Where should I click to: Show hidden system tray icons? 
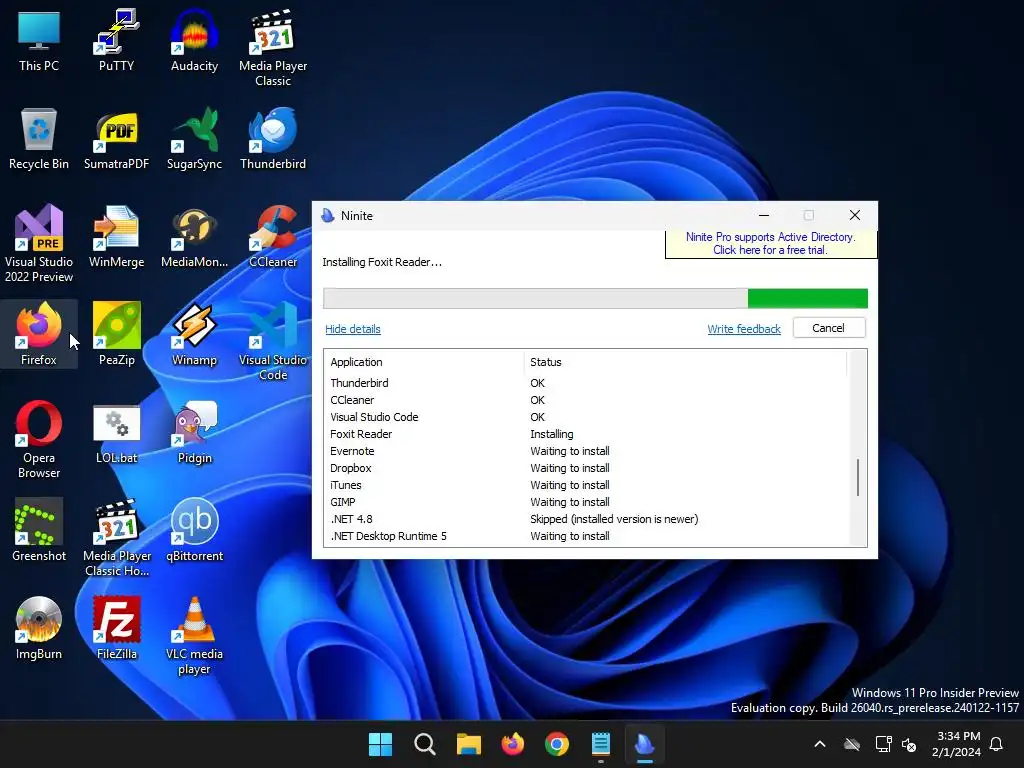click(x=820, y=744)
